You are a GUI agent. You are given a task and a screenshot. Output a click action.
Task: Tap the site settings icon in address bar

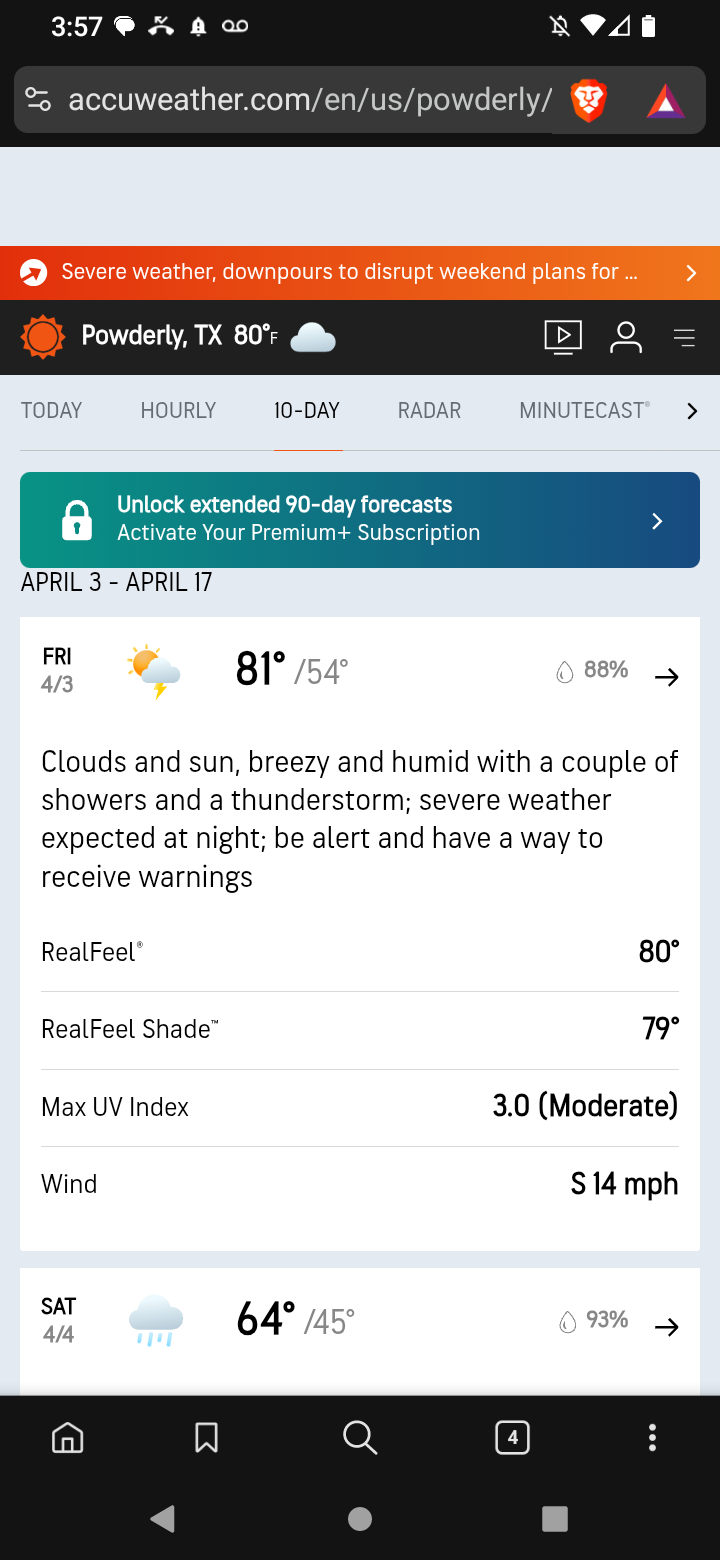(38, 100)
